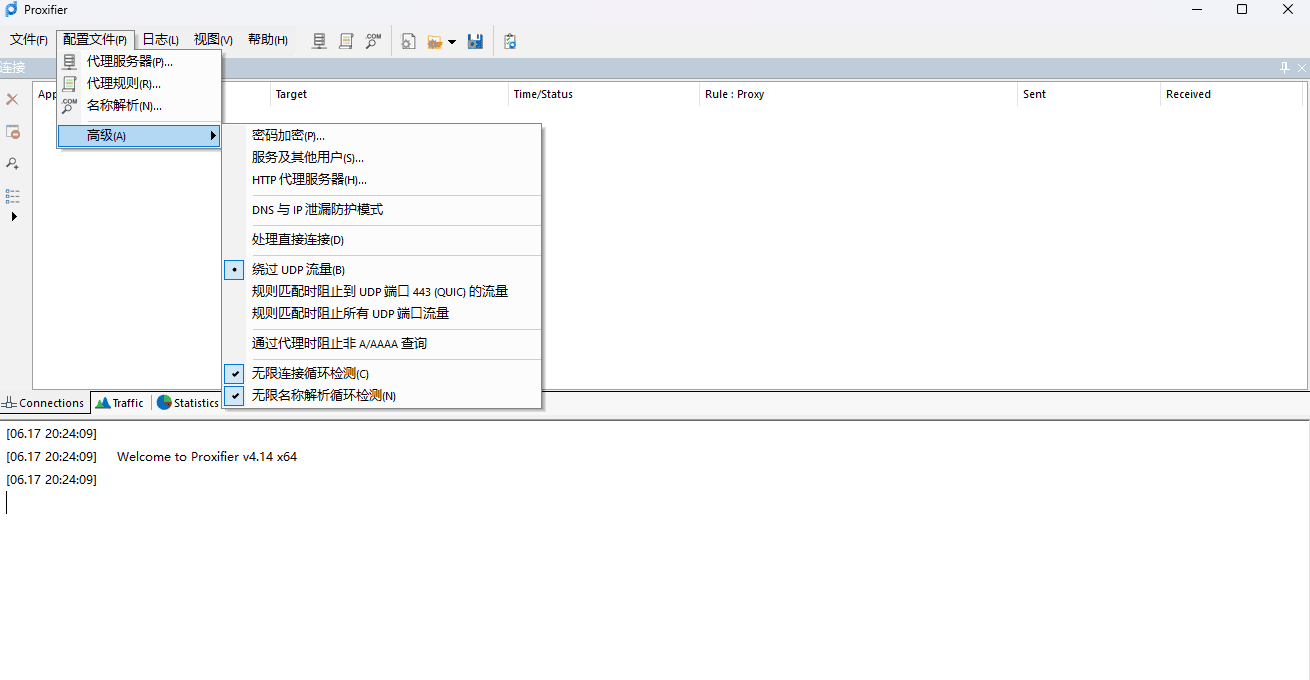Open the 视图(V) menu
The width and height of the screenshot is (1310, 680).
213,40
